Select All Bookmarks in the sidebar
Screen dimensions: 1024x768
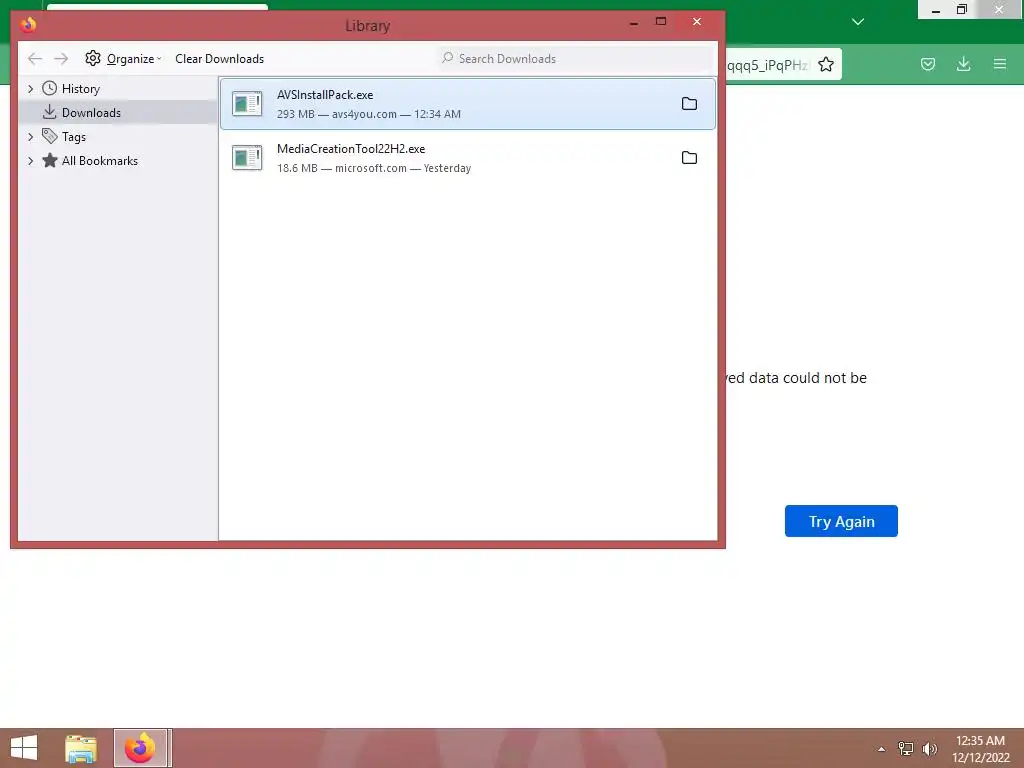pyautogui.click(x=99, y=161)
